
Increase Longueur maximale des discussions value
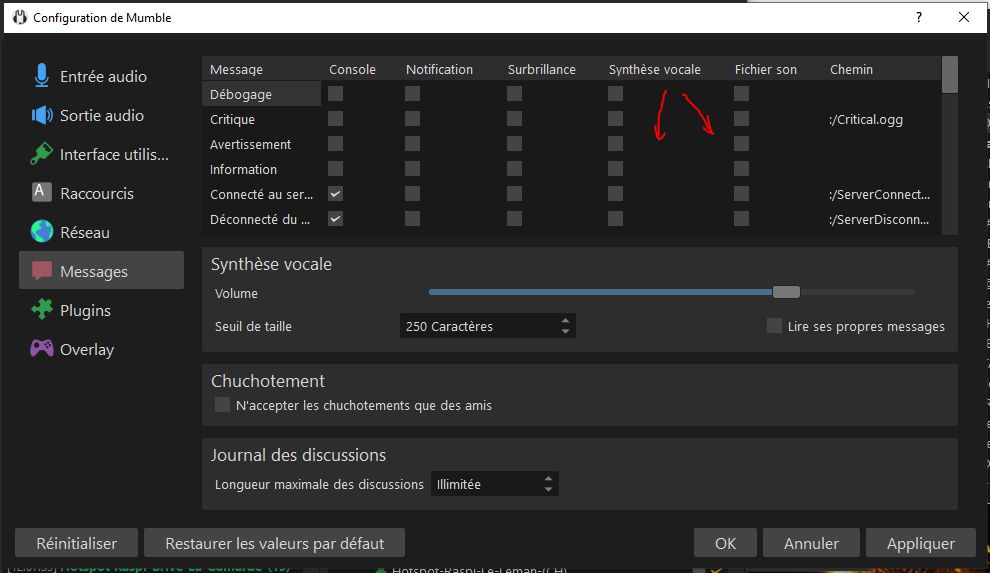[x=548, y=479]
